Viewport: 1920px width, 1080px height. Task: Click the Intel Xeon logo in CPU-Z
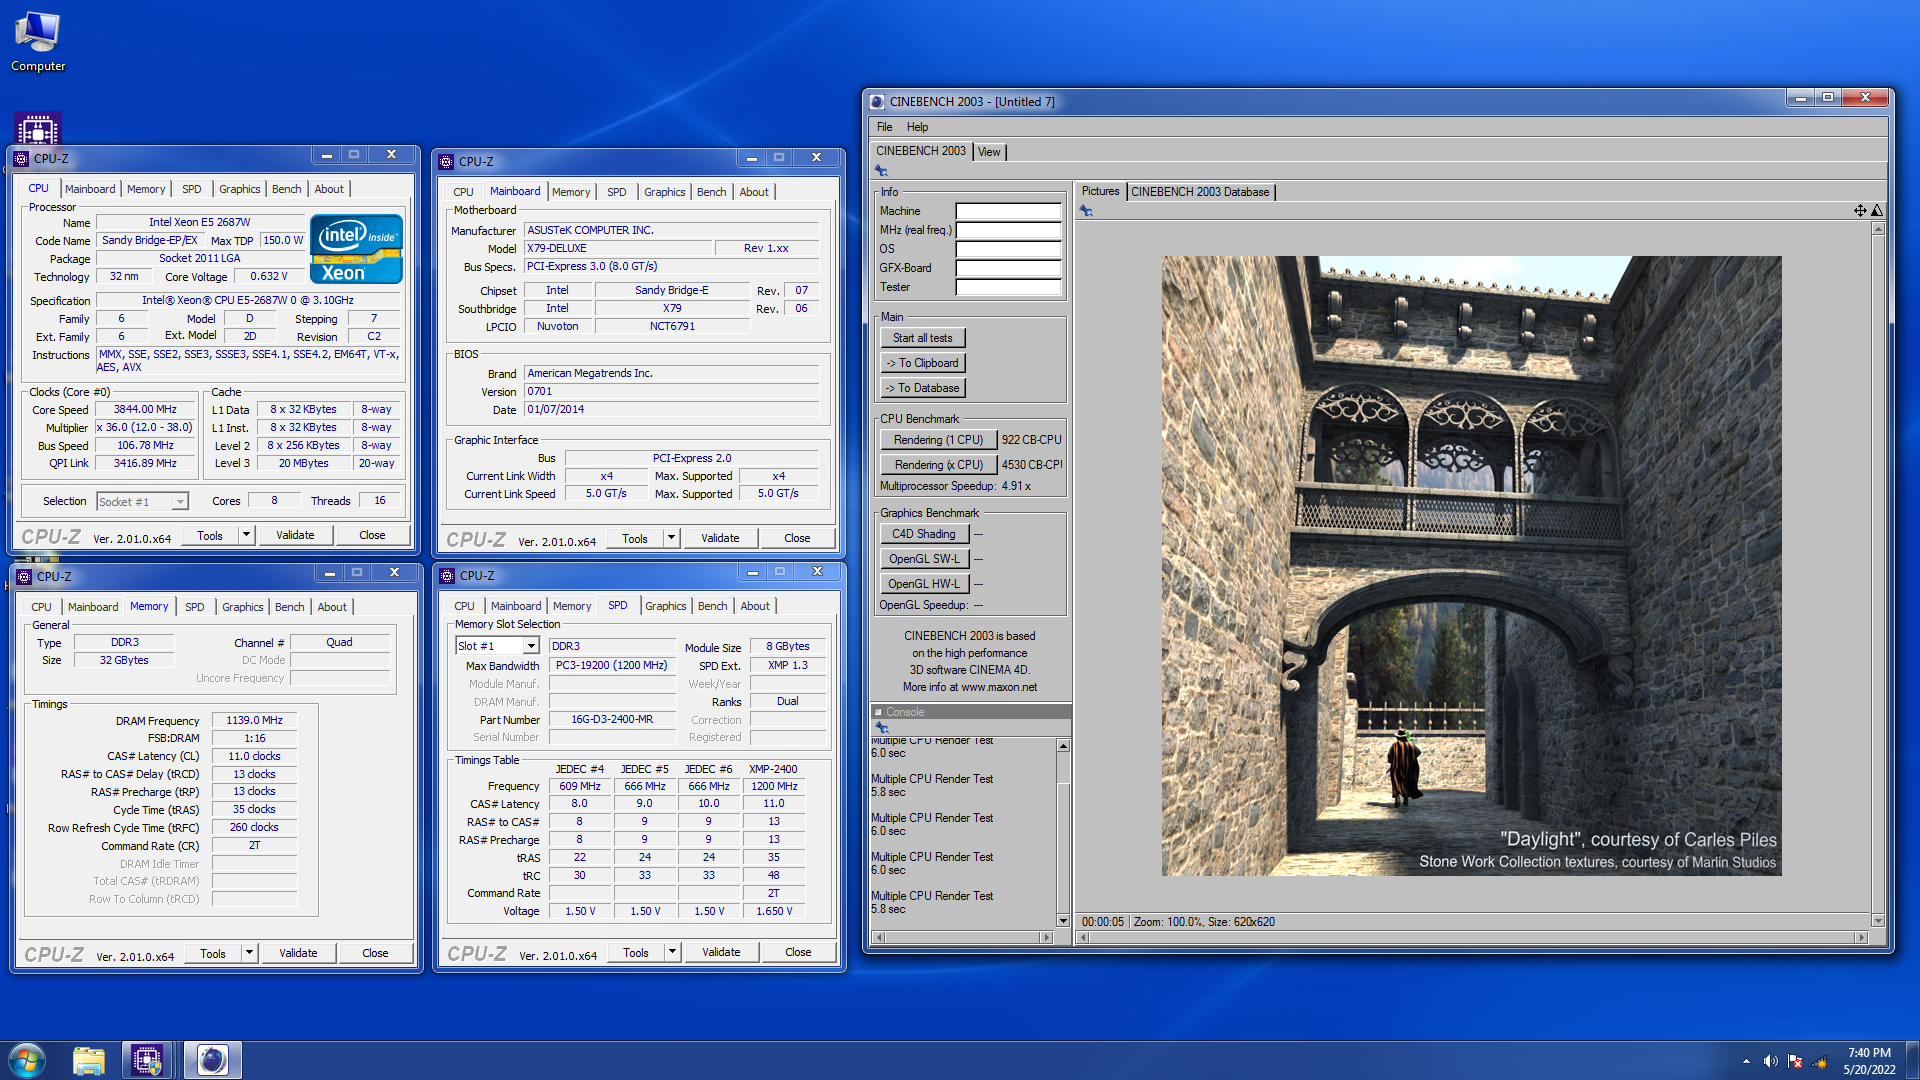[356, 249]
